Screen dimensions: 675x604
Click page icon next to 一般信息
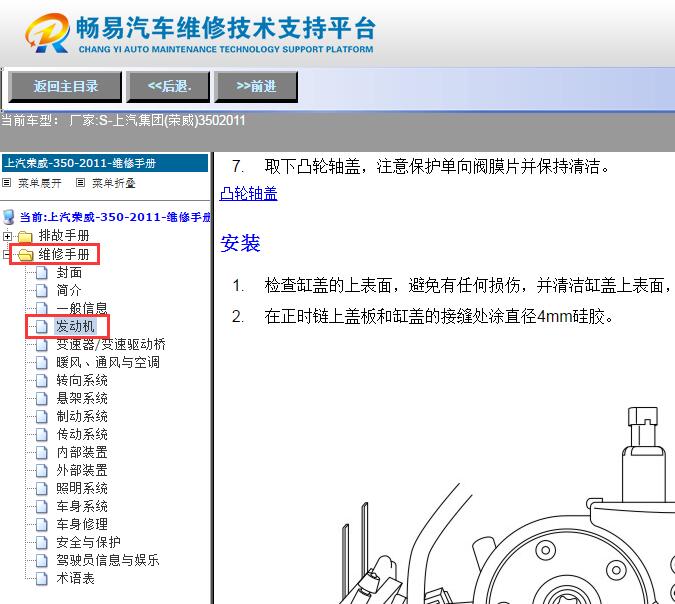click(42, 309)
